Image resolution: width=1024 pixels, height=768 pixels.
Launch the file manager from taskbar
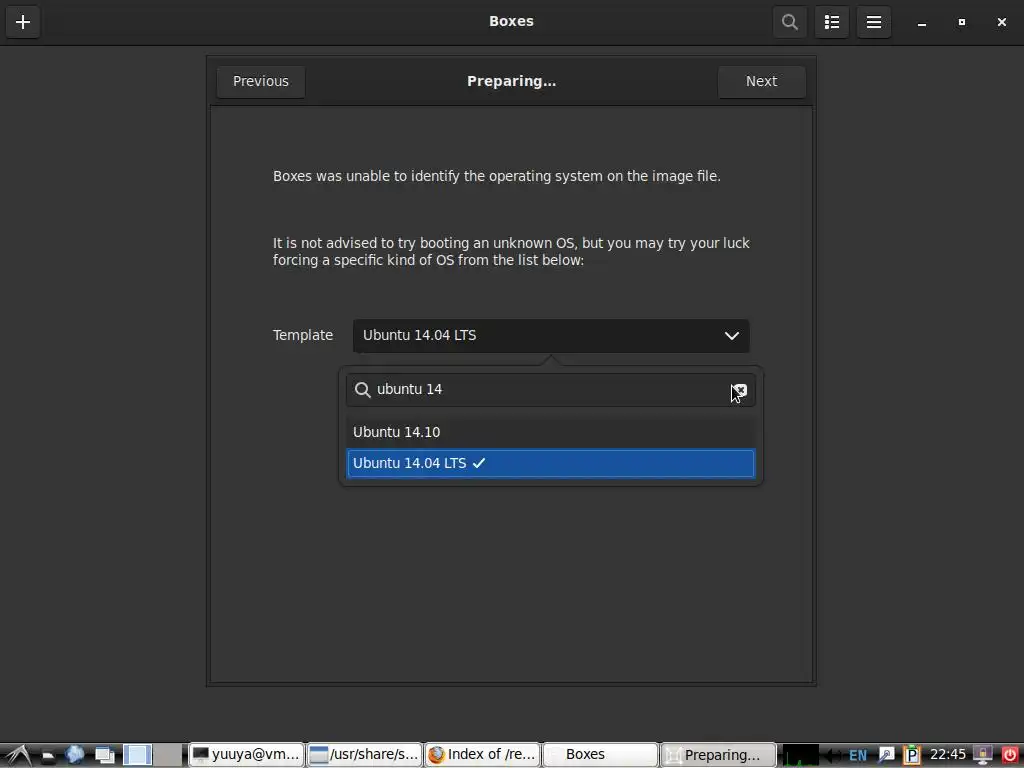click(x=48, y=756)
